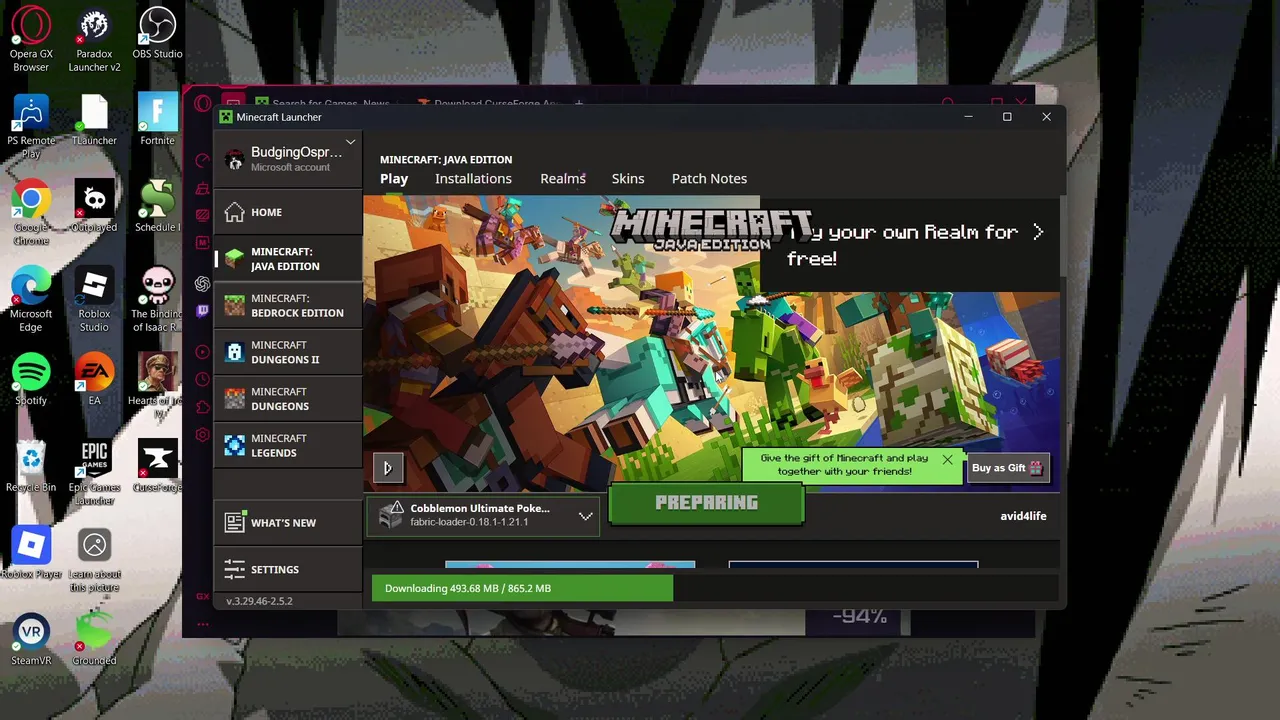Click the download progress bar

[715, 588]
